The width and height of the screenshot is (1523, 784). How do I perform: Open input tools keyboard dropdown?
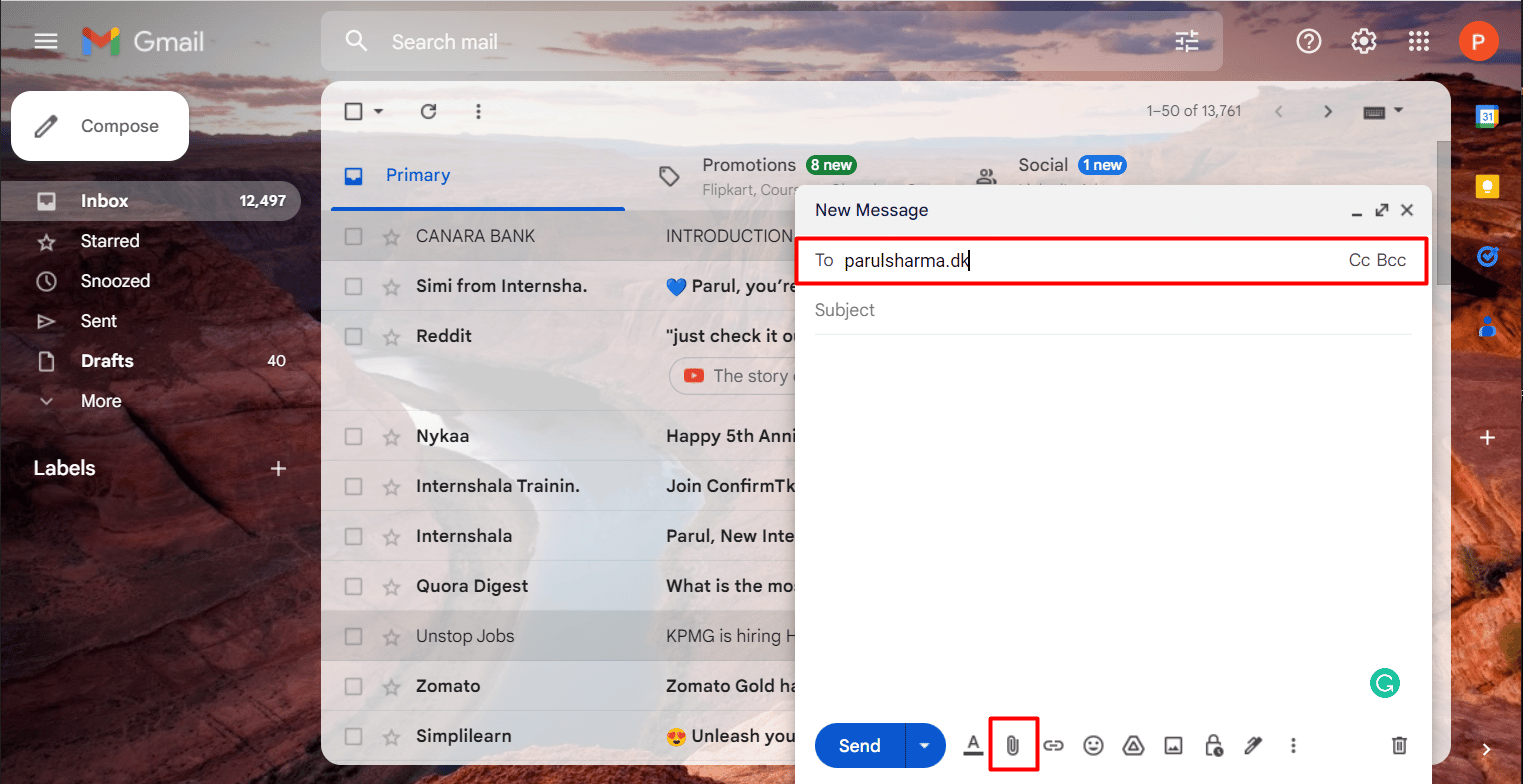[x=1384, y=111]
